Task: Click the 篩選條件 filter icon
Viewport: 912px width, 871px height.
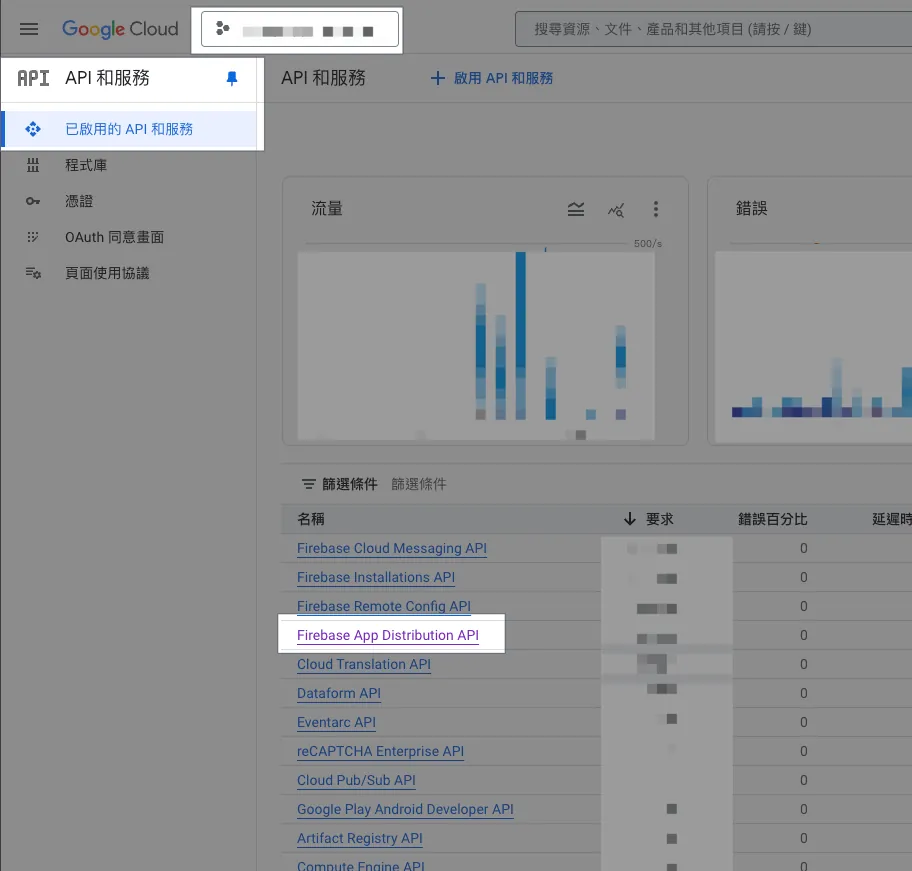Action: click(309, 484)
